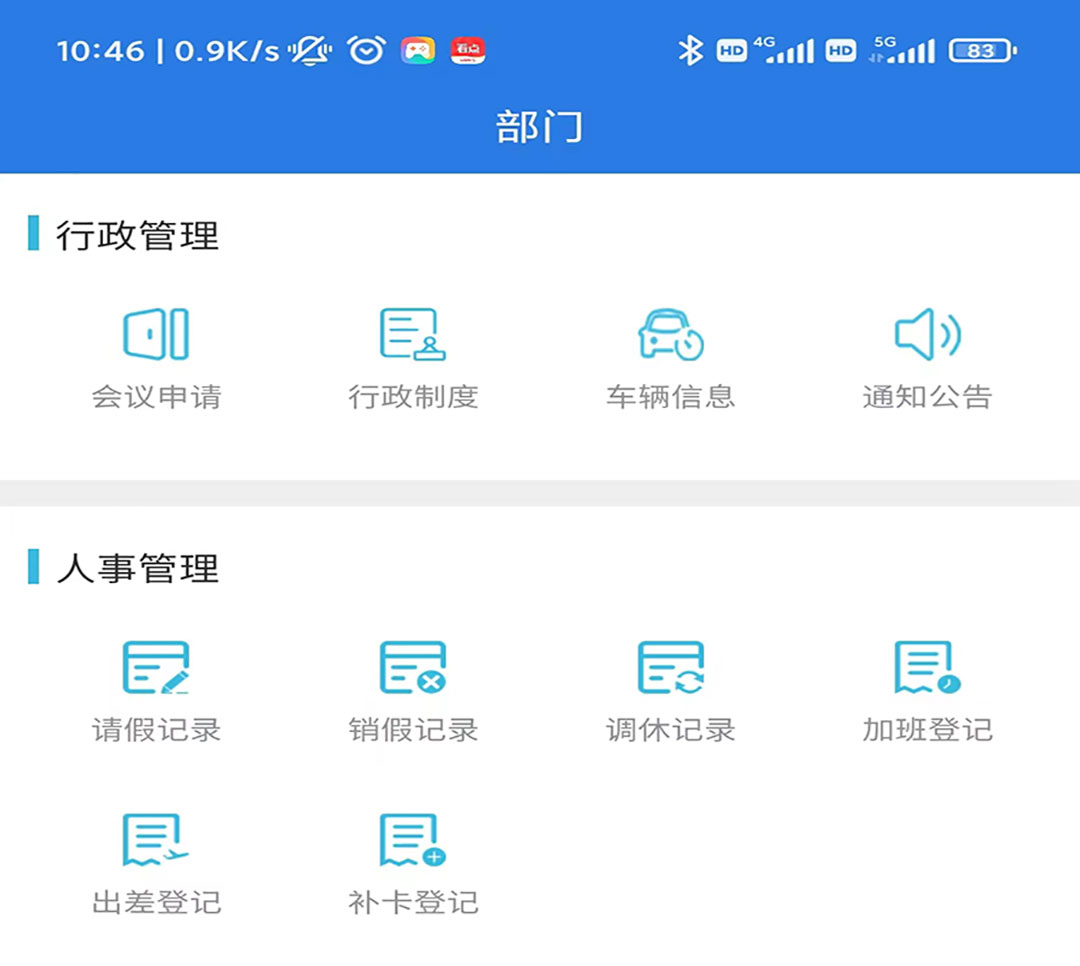Tap the red app notification icon
The width and height of the screenshot is (1080, 966).
(x=468, y=50)
